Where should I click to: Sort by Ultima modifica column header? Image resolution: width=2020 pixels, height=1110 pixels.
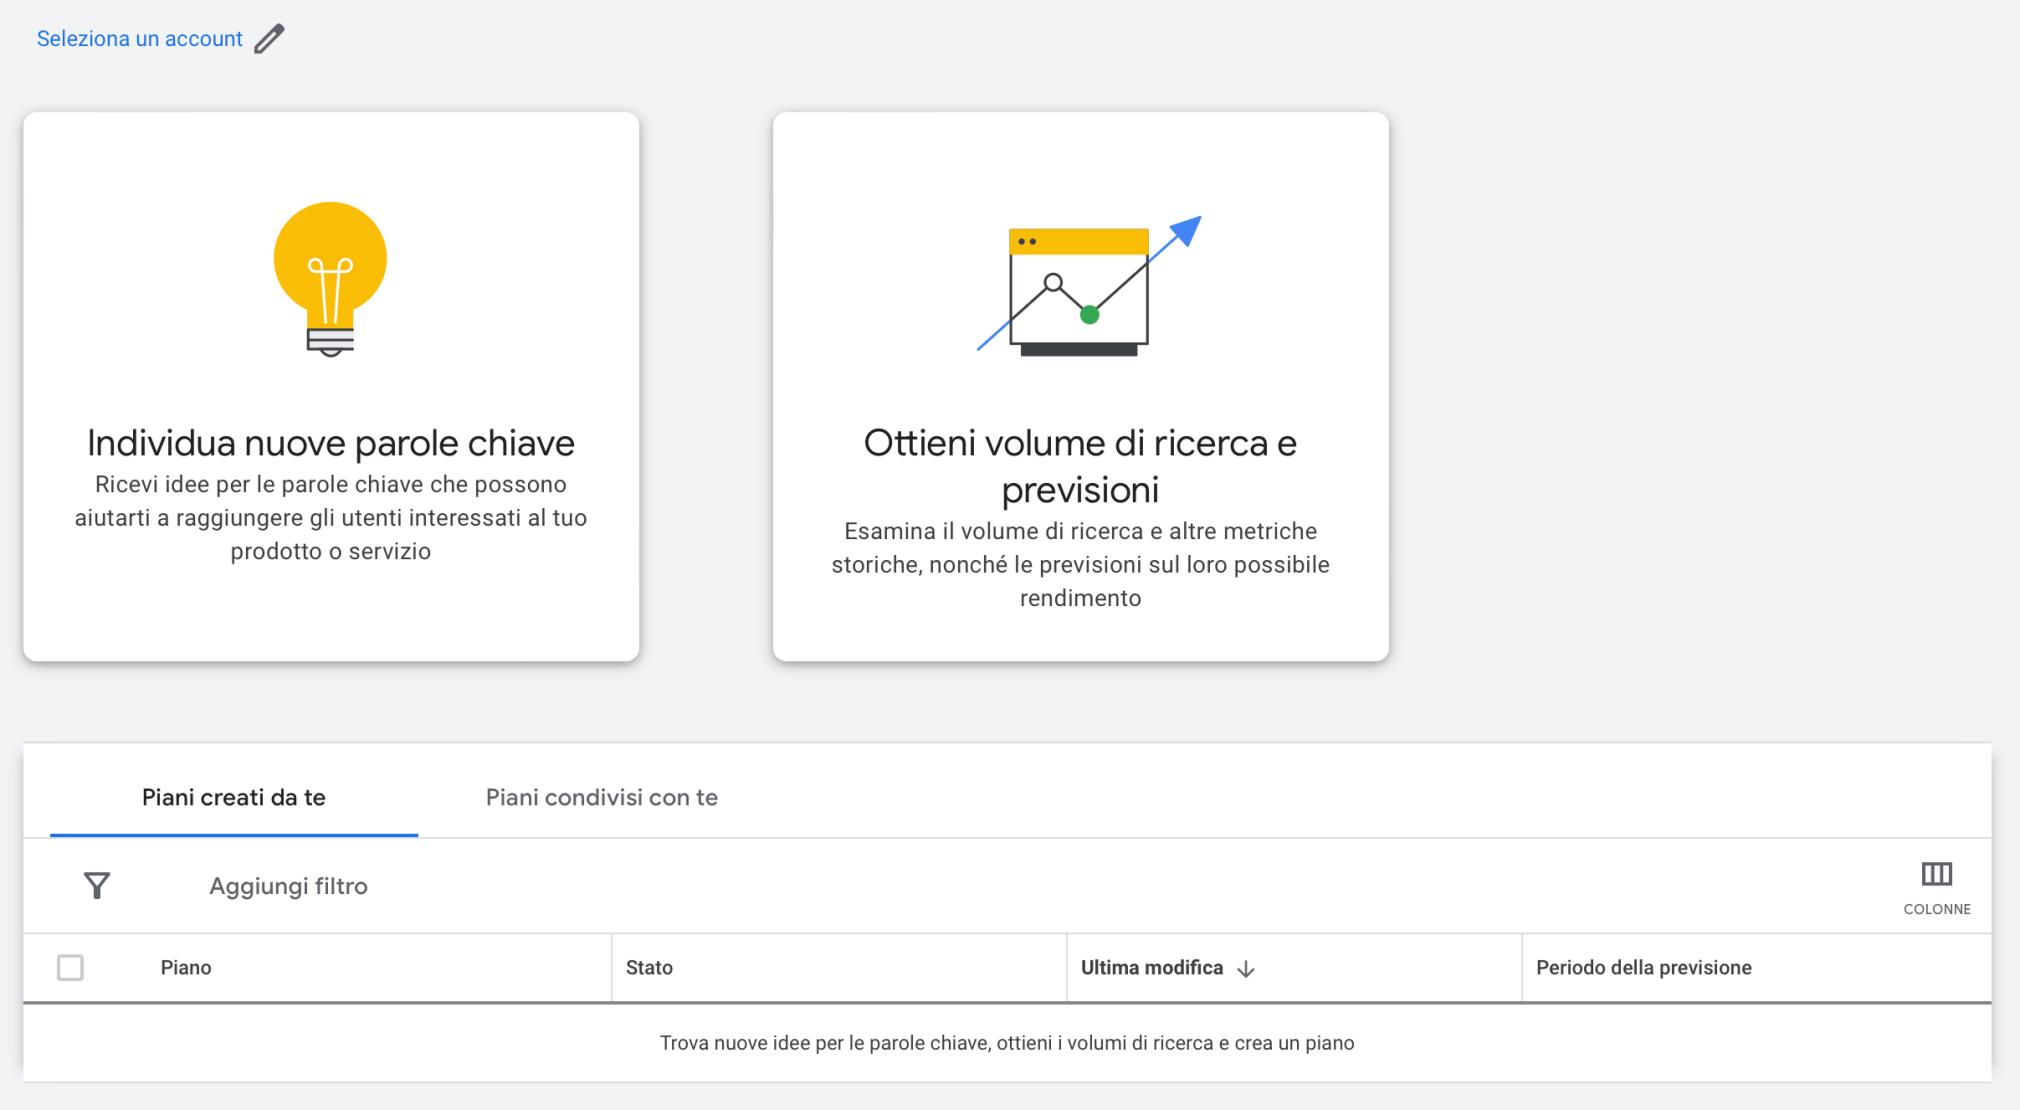tap(1152, 968)
